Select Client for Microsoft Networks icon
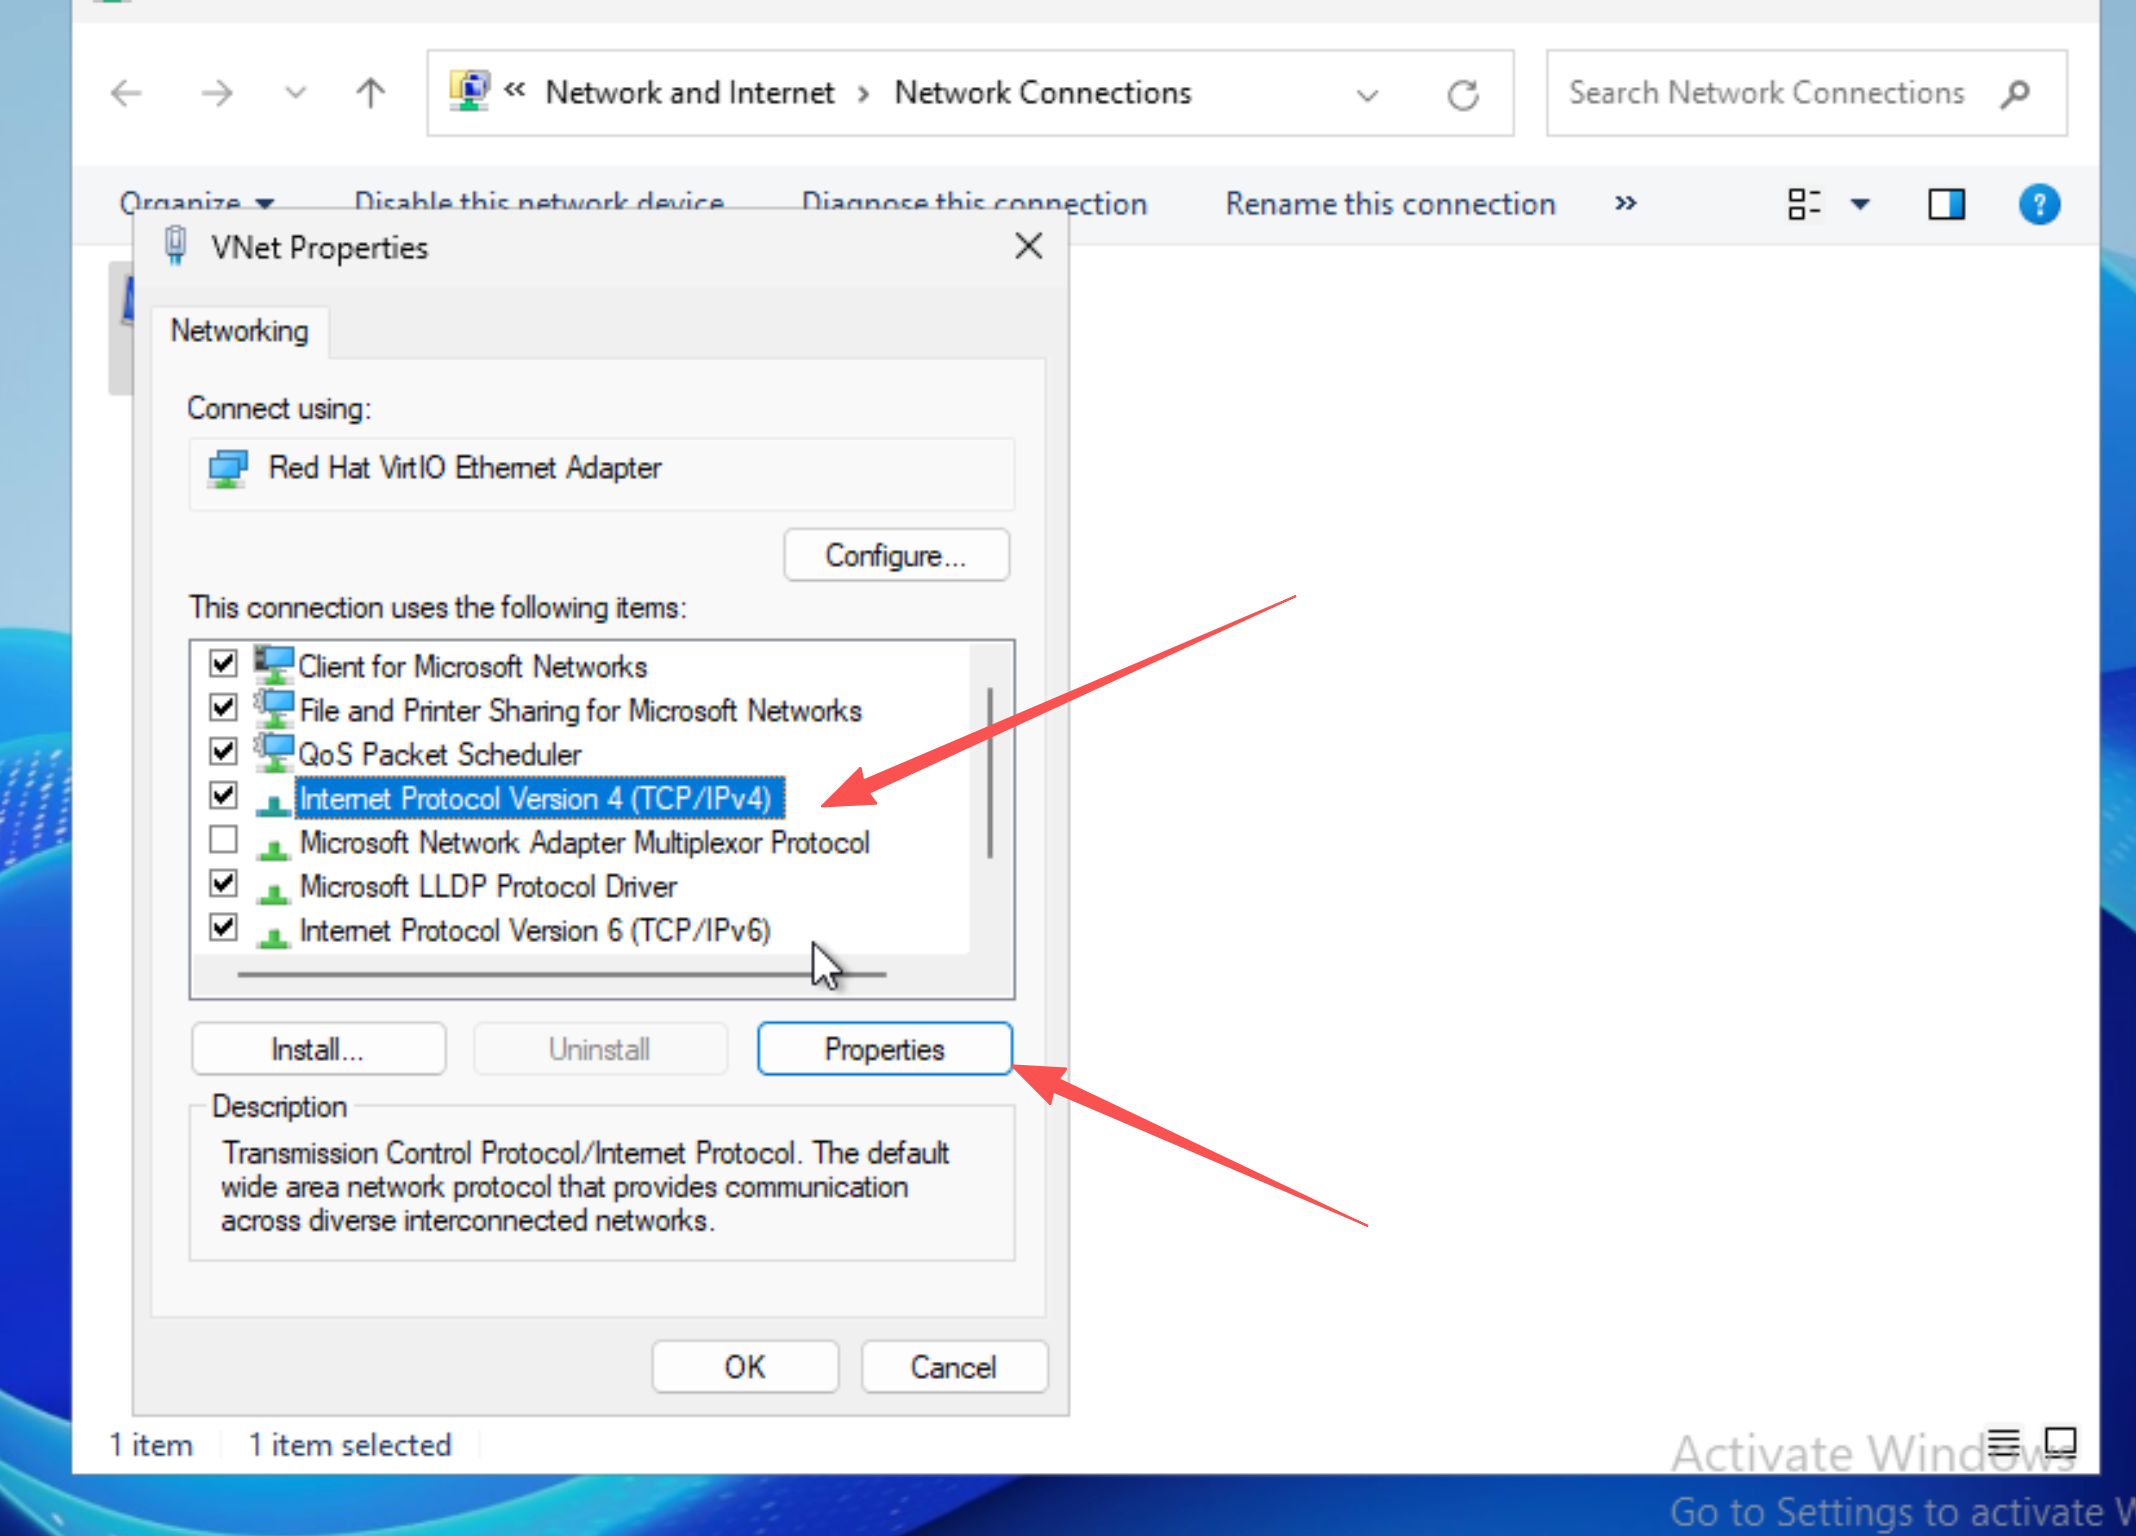2136x1536 pixels. tap(273, 664)
